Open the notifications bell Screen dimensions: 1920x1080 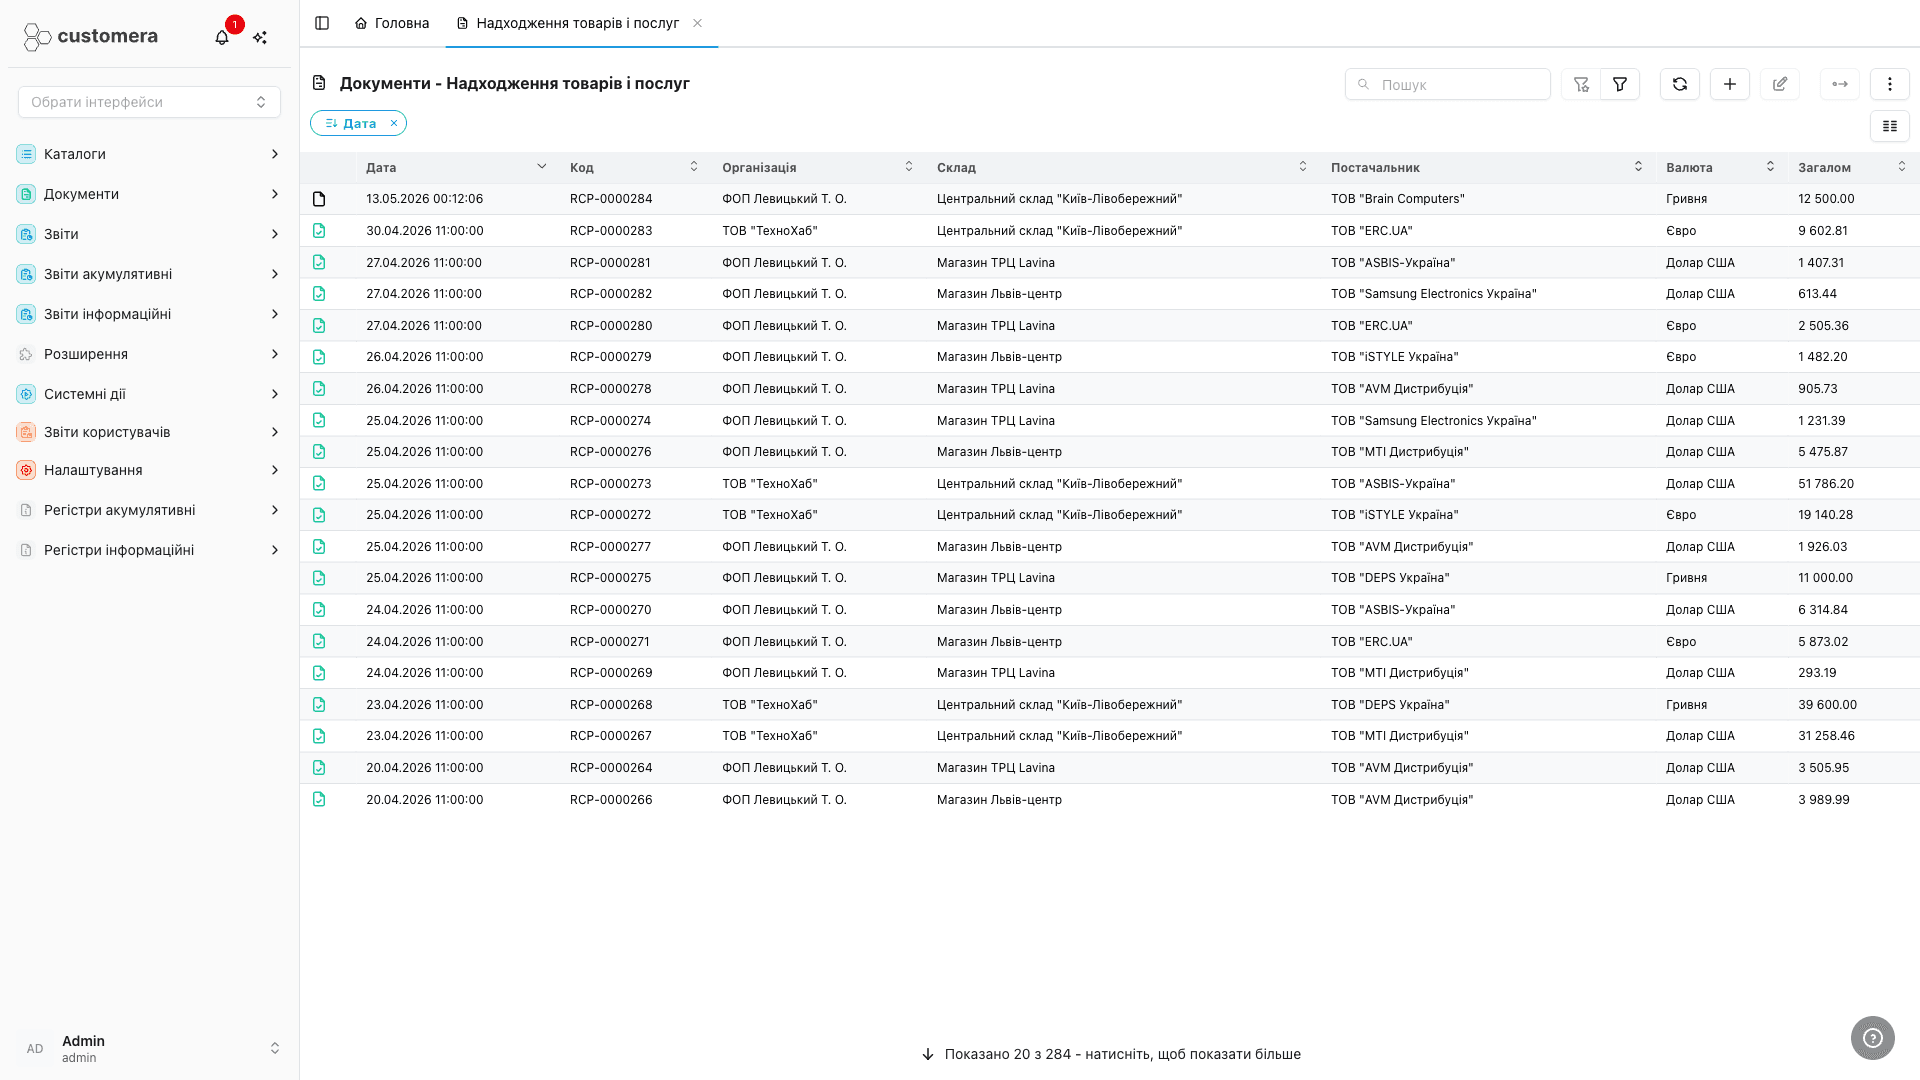pos(222,37)
